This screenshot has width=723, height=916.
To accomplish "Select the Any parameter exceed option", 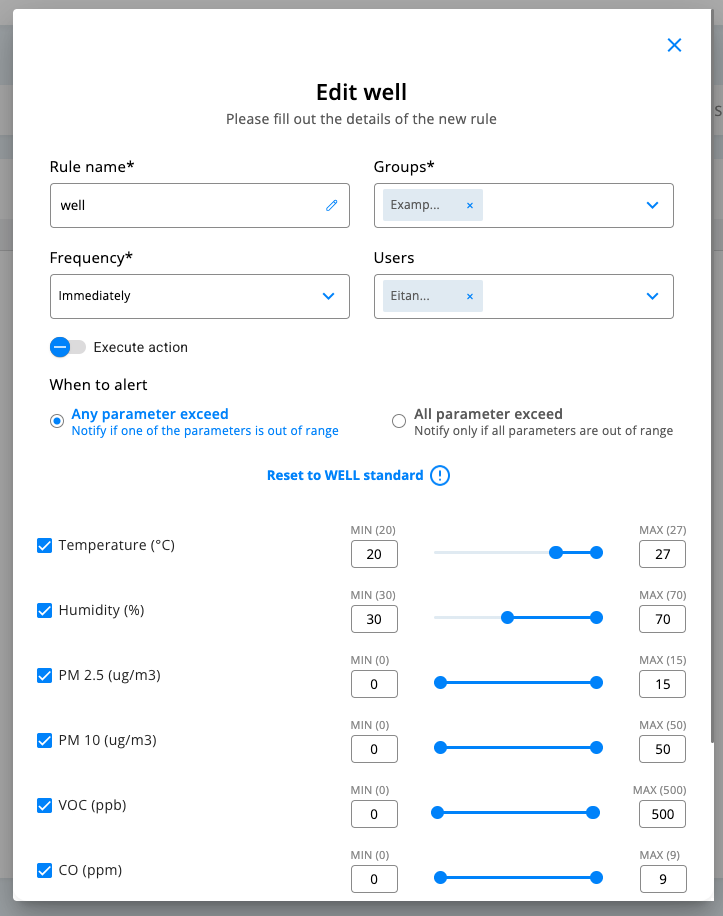I will (57, 421).
